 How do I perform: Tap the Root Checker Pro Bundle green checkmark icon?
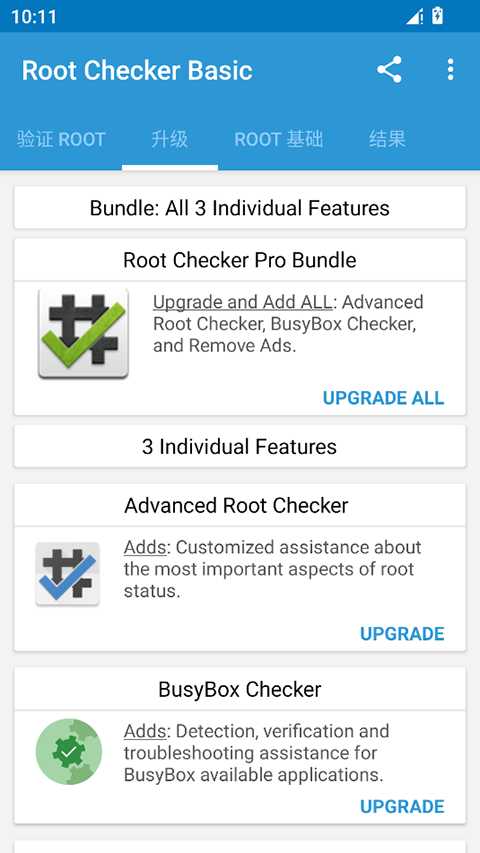click(x=83, y=333)
